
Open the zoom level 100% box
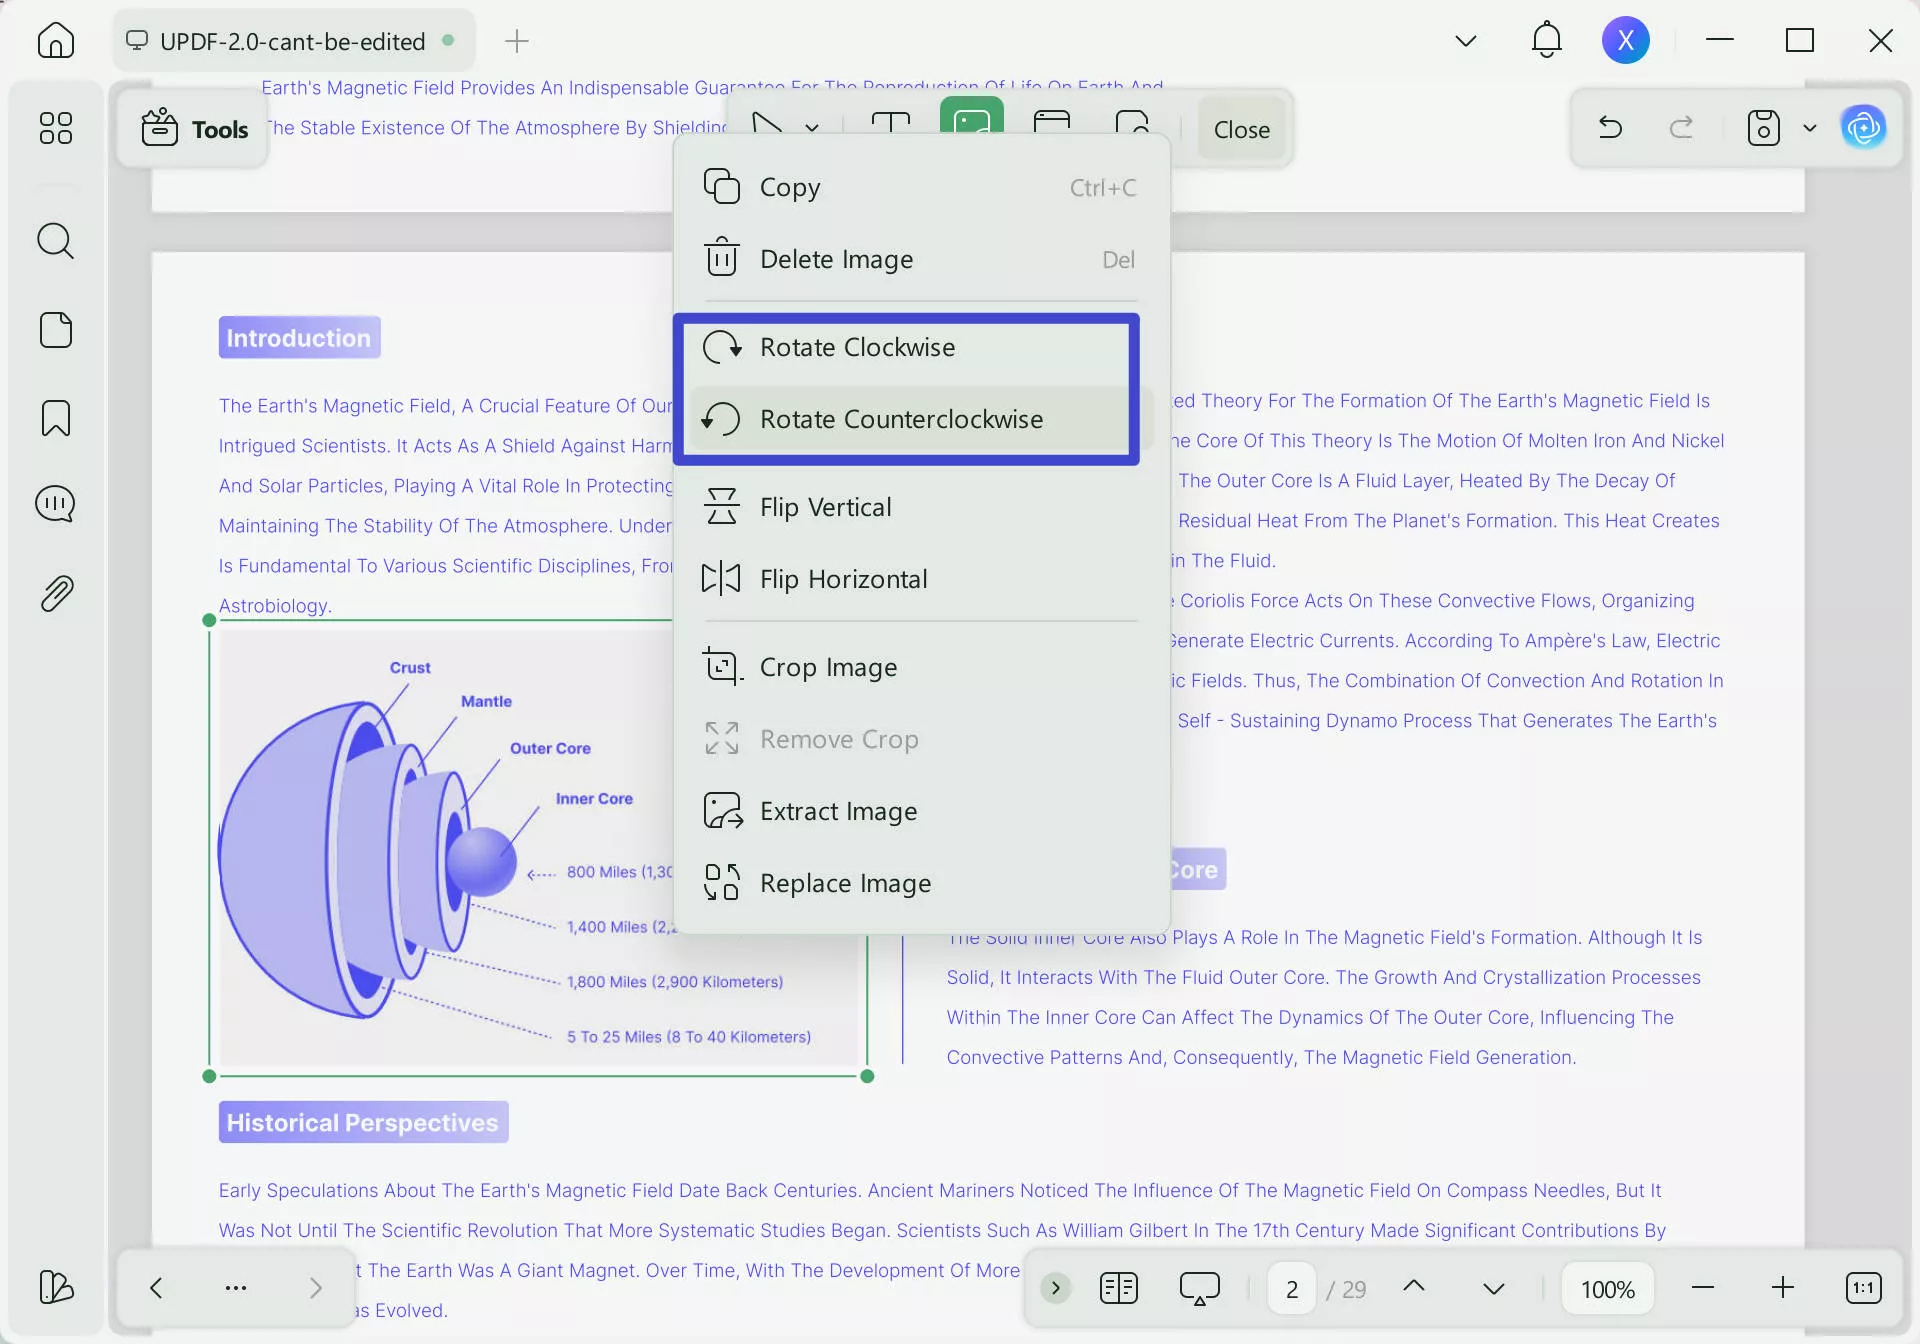1607,1289
